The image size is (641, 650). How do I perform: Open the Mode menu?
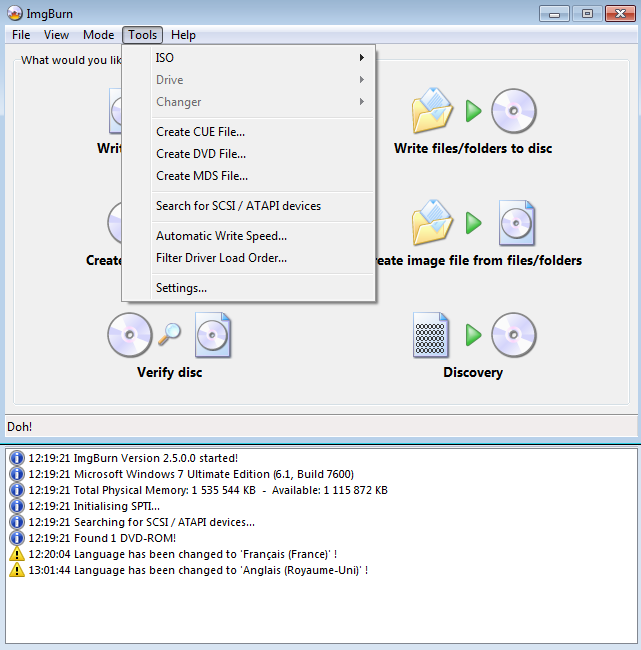tap(98, 35)
